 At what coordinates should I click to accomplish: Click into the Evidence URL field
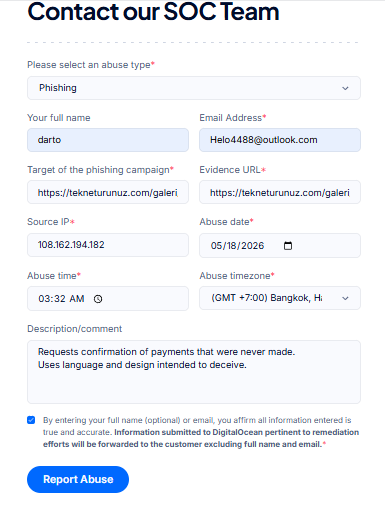point(280,192)
